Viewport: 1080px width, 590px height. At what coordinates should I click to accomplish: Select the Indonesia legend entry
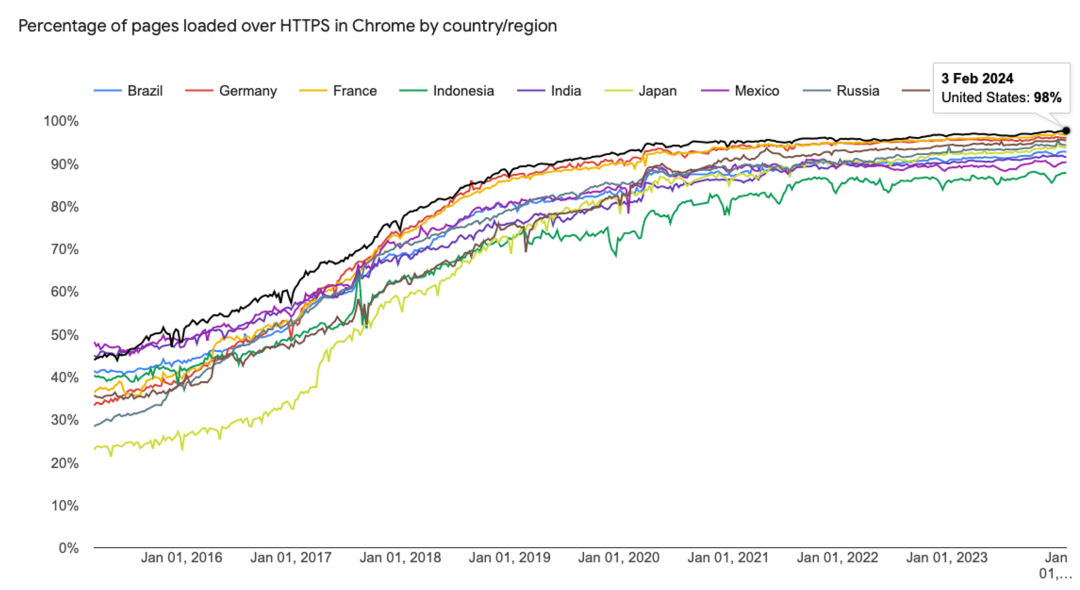pos(463,91)
